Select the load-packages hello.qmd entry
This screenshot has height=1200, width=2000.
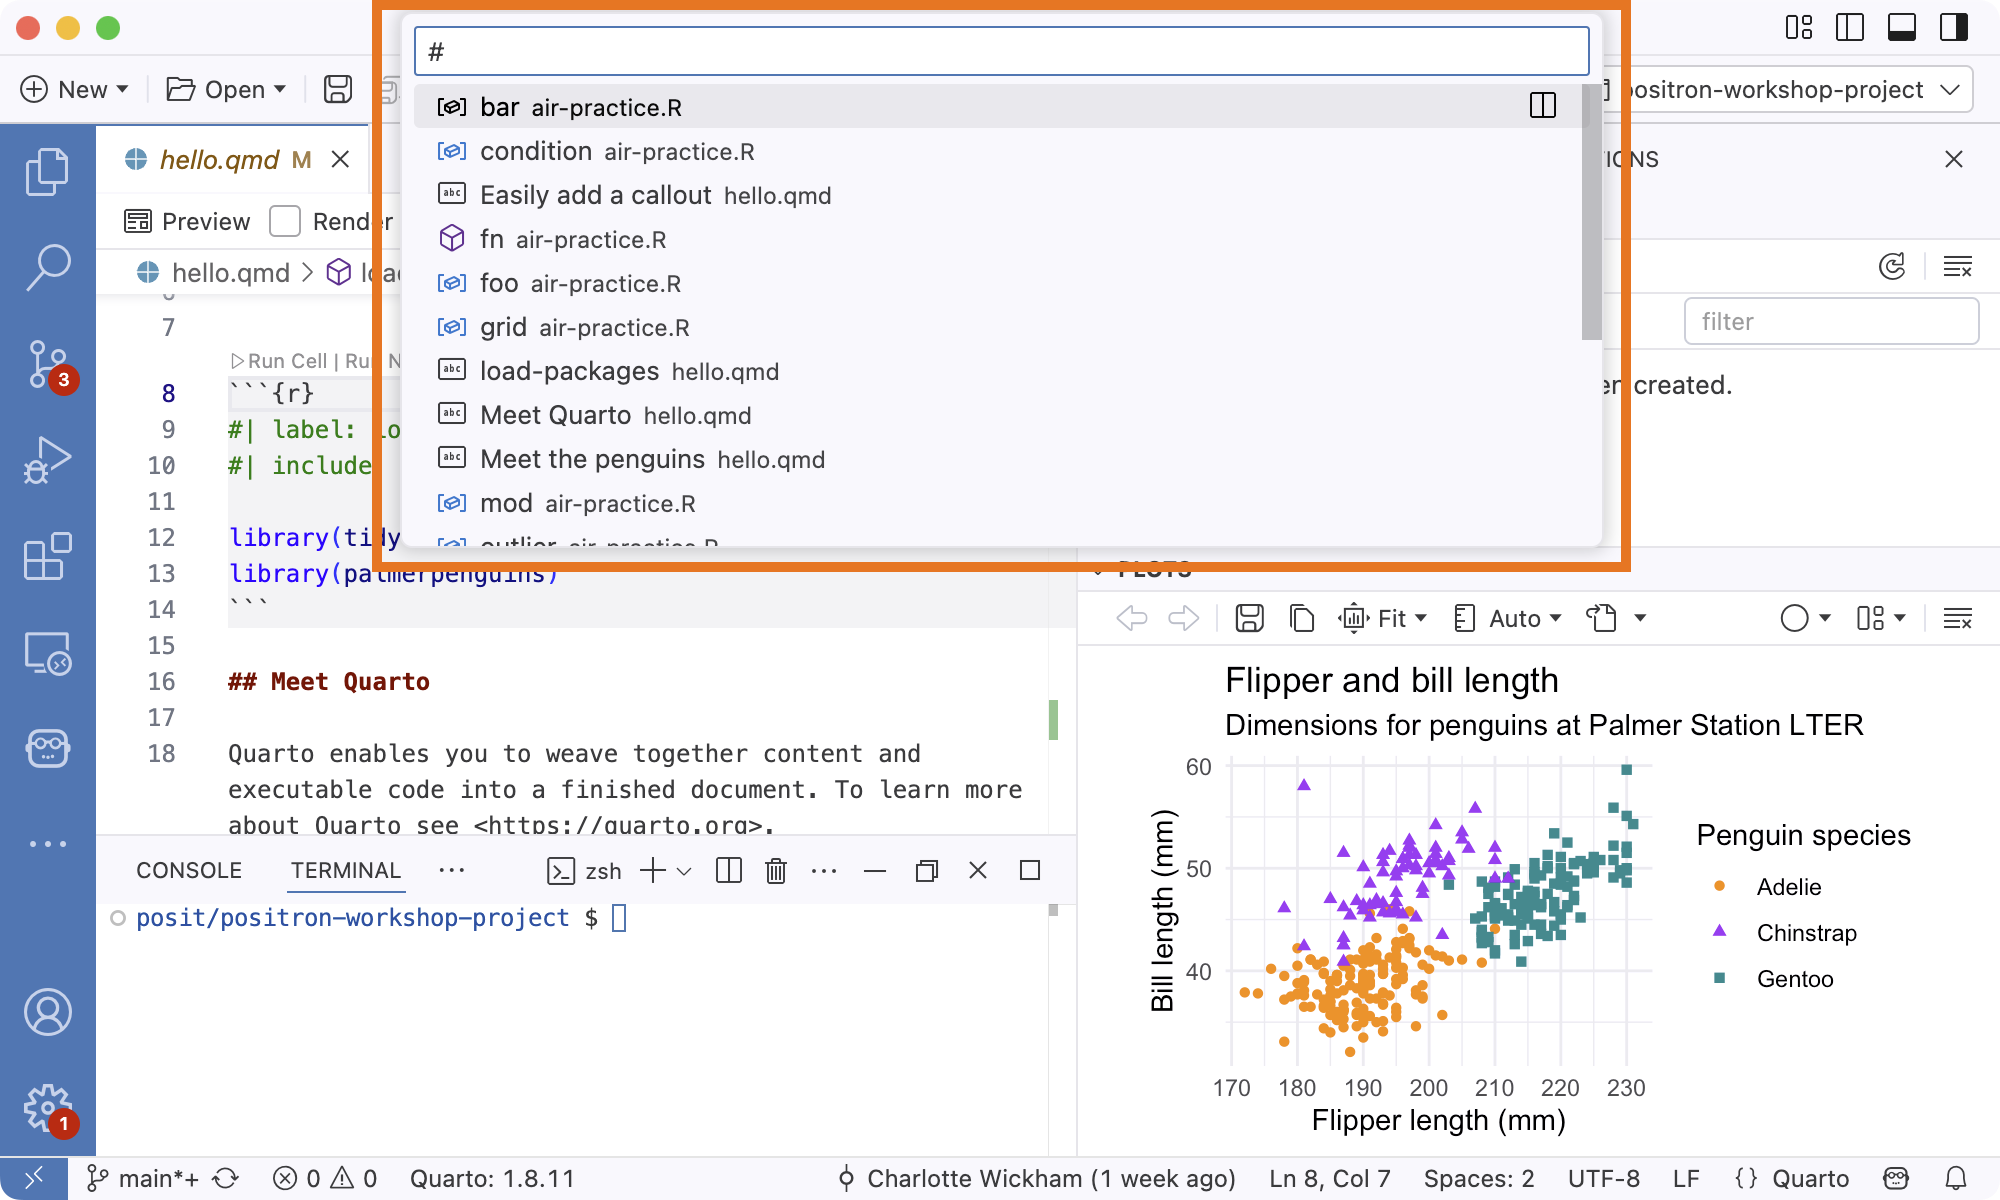998,371
